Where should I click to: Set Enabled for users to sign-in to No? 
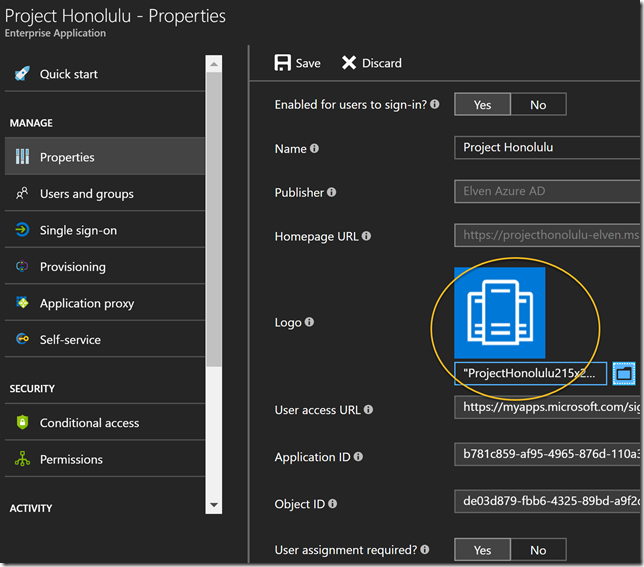(x=538, y=104)
